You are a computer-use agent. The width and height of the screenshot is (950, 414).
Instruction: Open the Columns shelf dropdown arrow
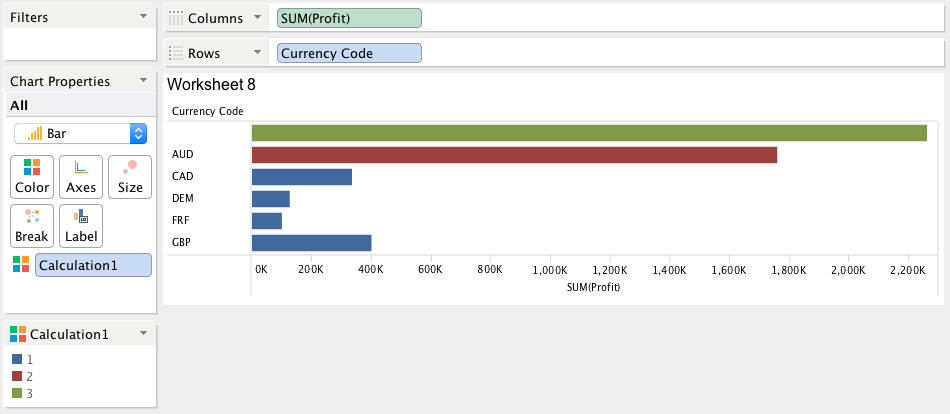[x=257, y=18]
